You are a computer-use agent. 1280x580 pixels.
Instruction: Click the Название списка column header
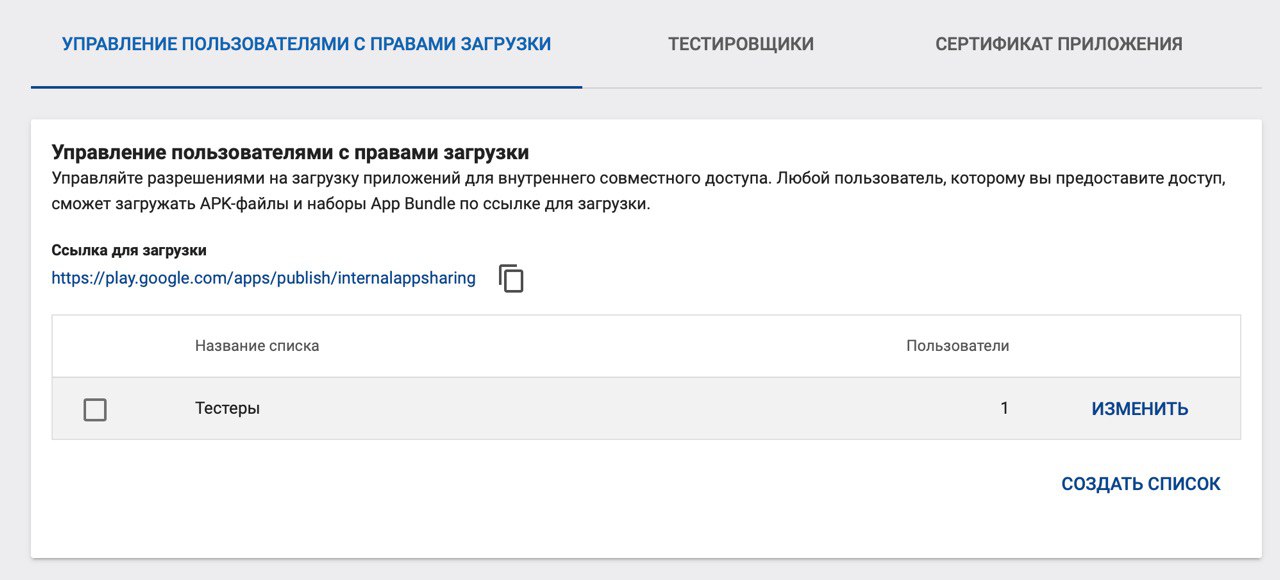click(x=257, y=346)
